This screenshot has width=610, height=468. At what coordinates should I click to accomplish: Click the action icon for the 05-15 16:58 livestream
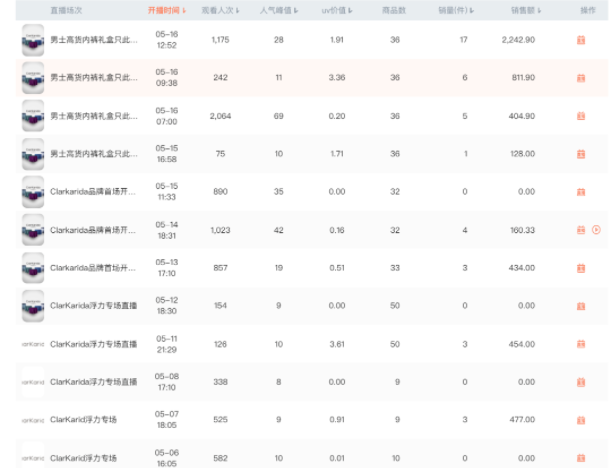[580, 154]
